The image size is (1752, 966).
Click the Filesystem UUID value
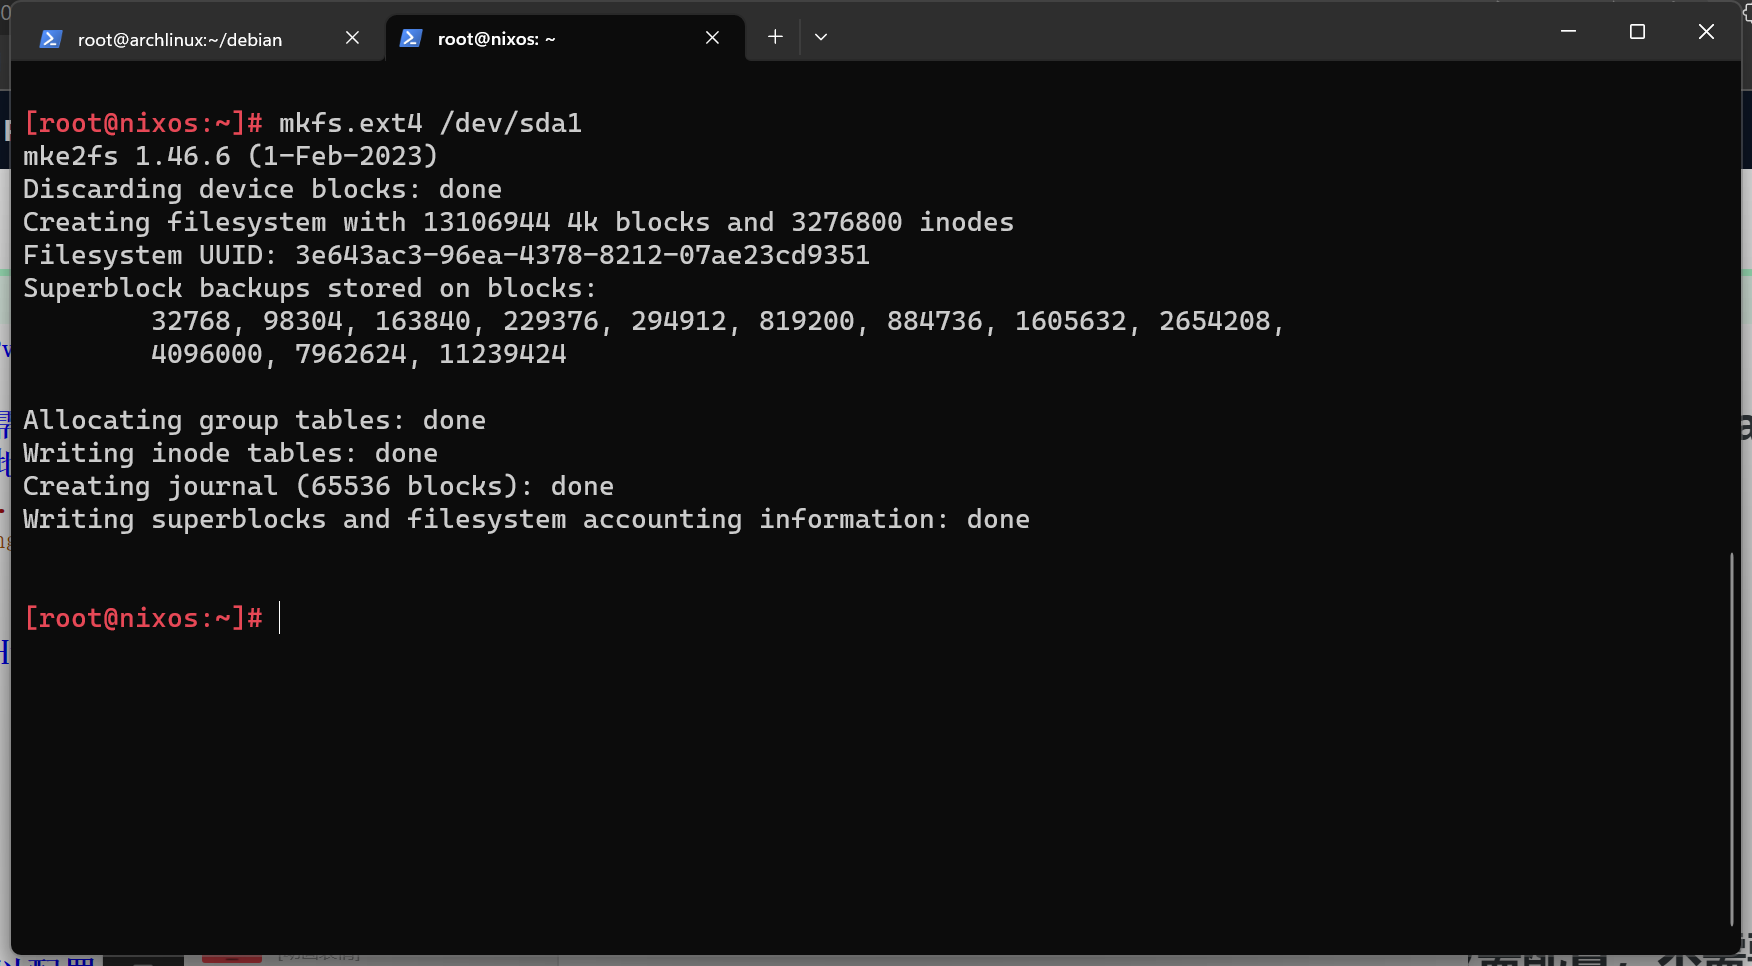[582, 255]
